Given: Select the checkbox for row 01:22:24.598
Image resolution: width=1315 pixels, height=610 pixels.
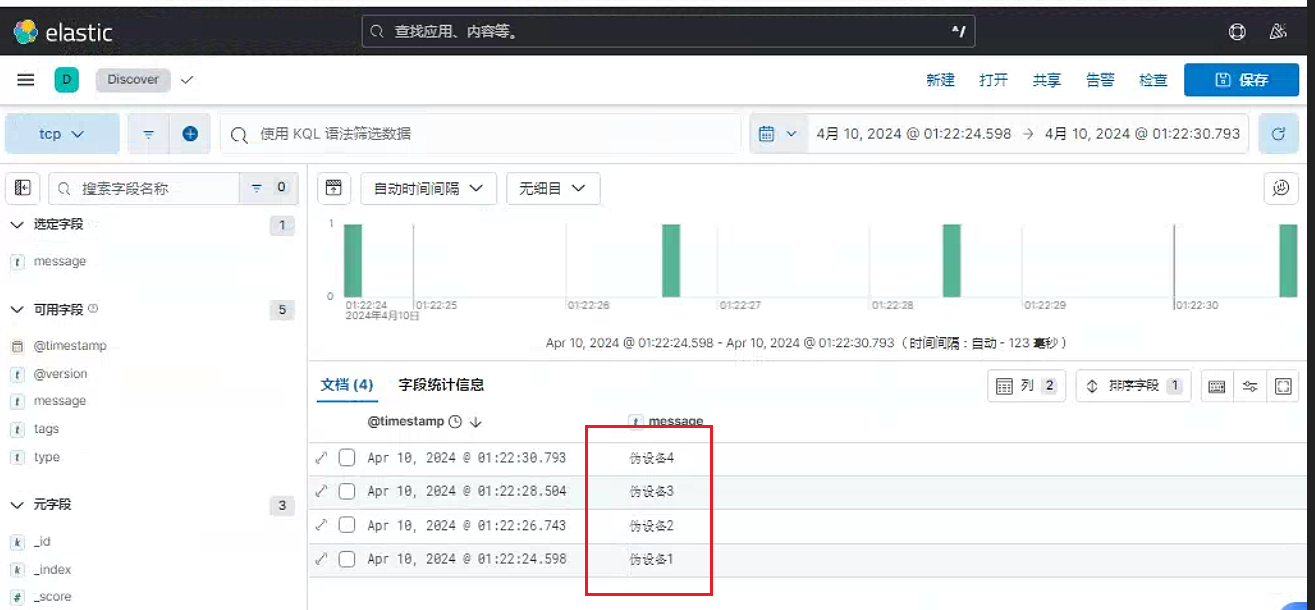Looking at the screenshot, I should (347, 559).
